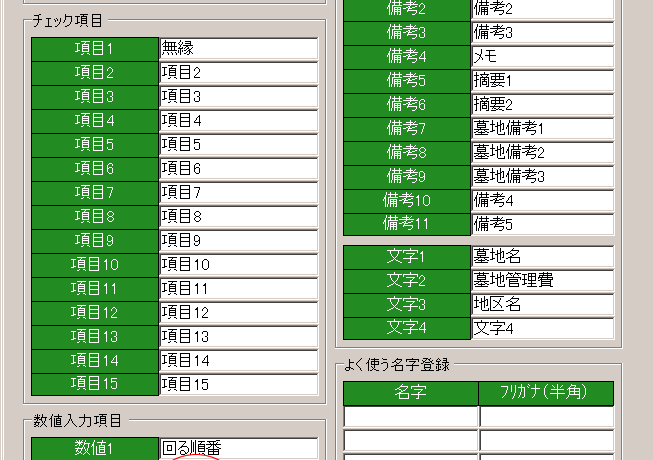Screen dimensions: 653x460
Task: Select the 項目12 text box
Action: click(239, 313)
